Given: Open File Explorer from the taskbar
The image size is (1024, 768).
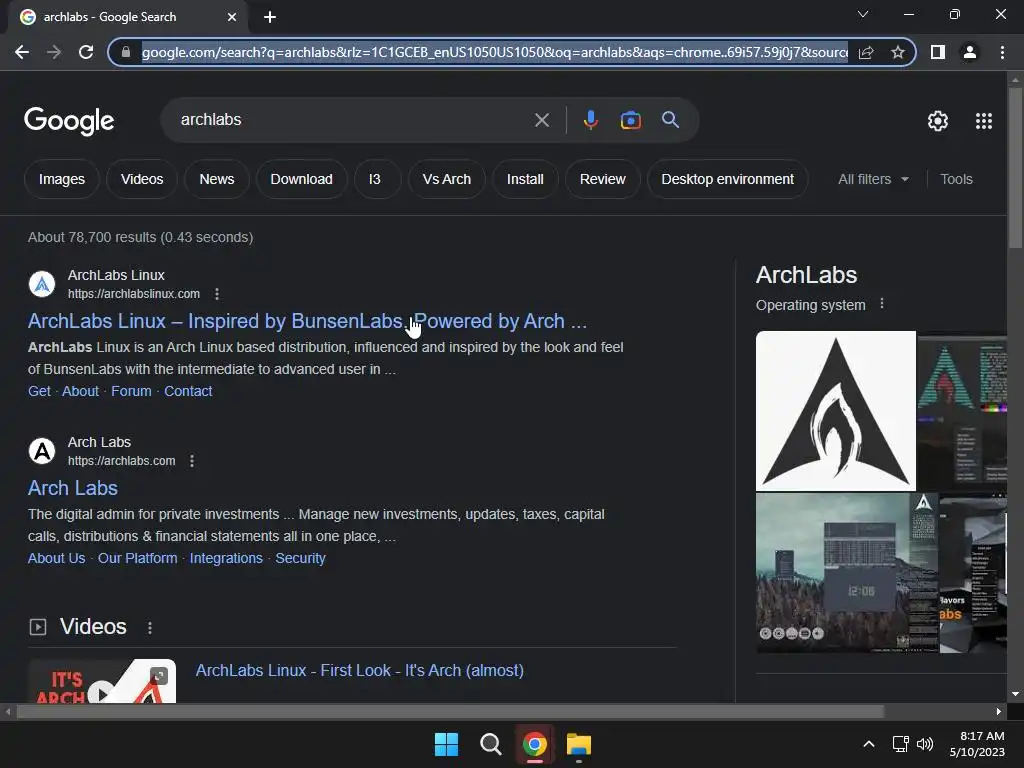Looking at the screenshot, I should click(579, 744).
